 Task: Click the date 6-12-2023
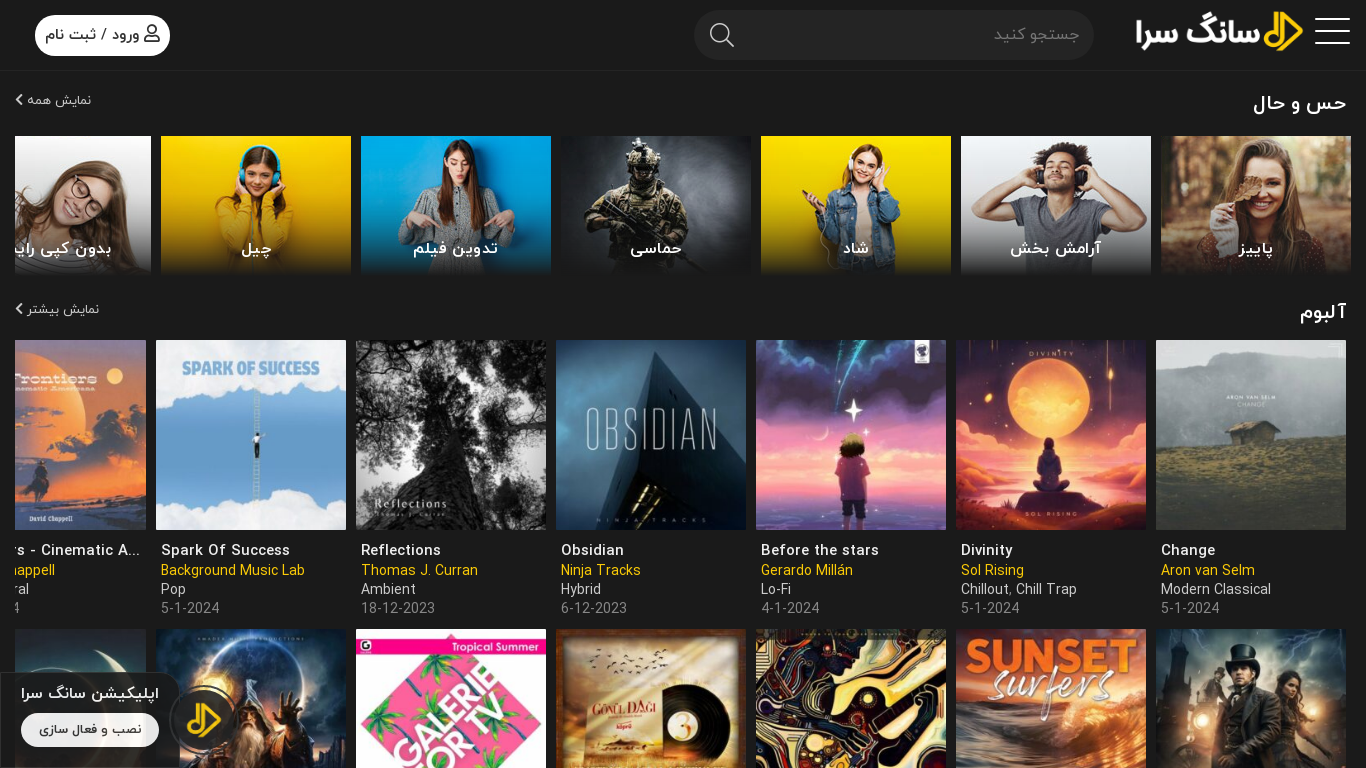(x=594, y=608)
